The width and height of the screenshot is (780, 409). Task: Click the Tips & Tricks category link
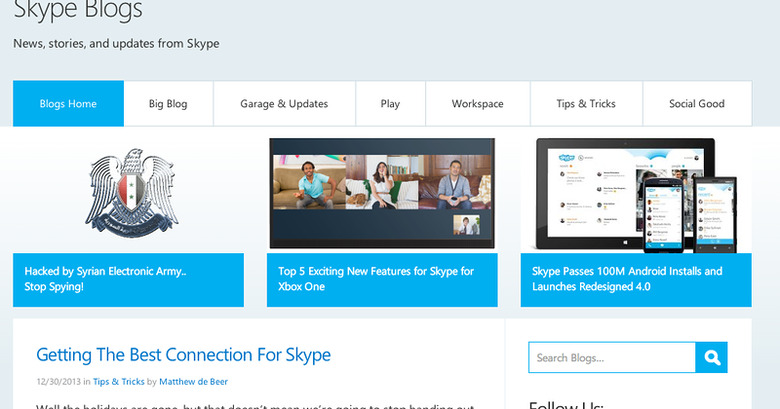pos(118,382)
